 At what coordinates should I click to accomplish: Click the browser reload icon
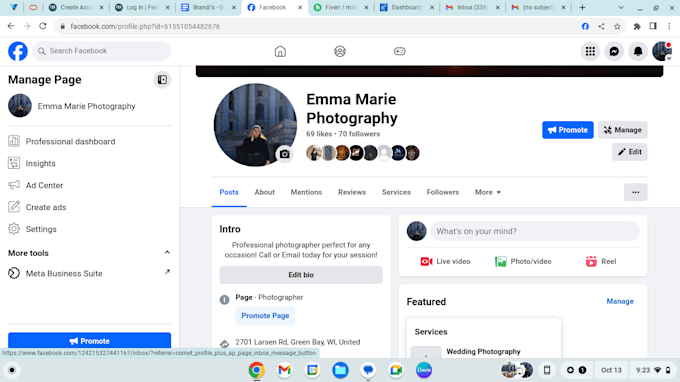42,26
